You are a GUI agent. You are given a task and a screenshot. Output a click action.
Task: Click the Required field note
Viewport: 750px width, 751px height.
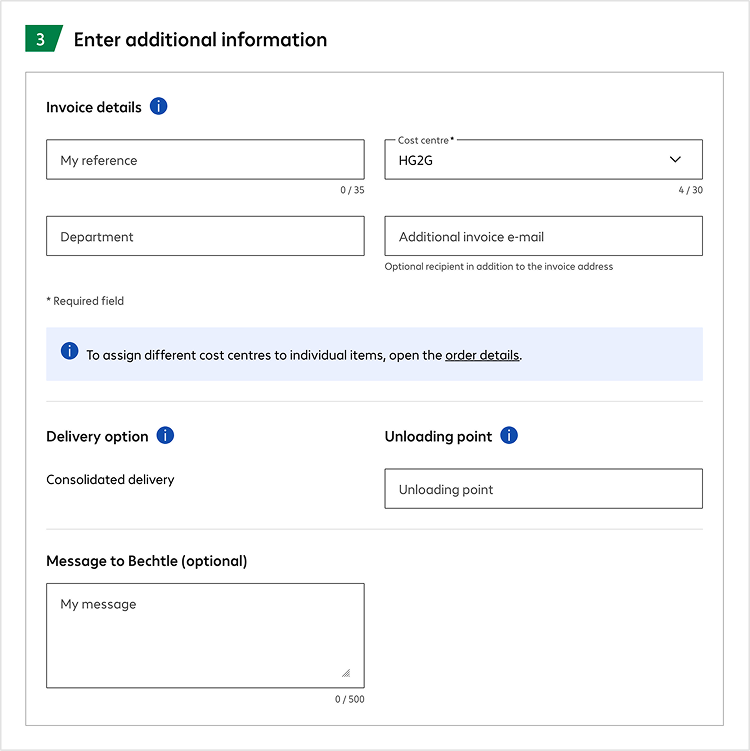click(x=85, y=301)
